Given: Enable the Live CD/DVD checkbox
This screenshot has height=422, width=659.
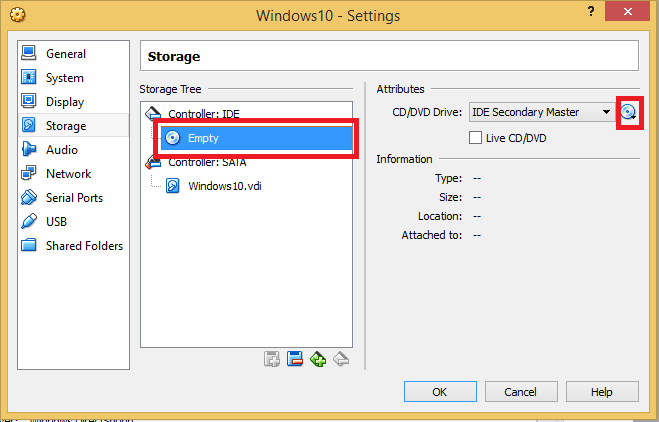Looking at the screenshot, I should coord(475,138).
